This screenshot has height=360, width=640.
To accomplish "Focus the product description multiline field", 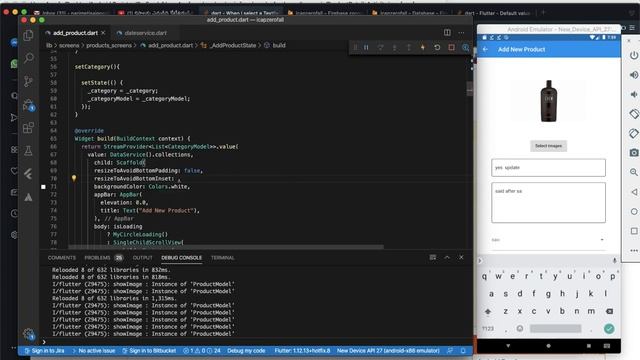I will (x=548, y=202).
